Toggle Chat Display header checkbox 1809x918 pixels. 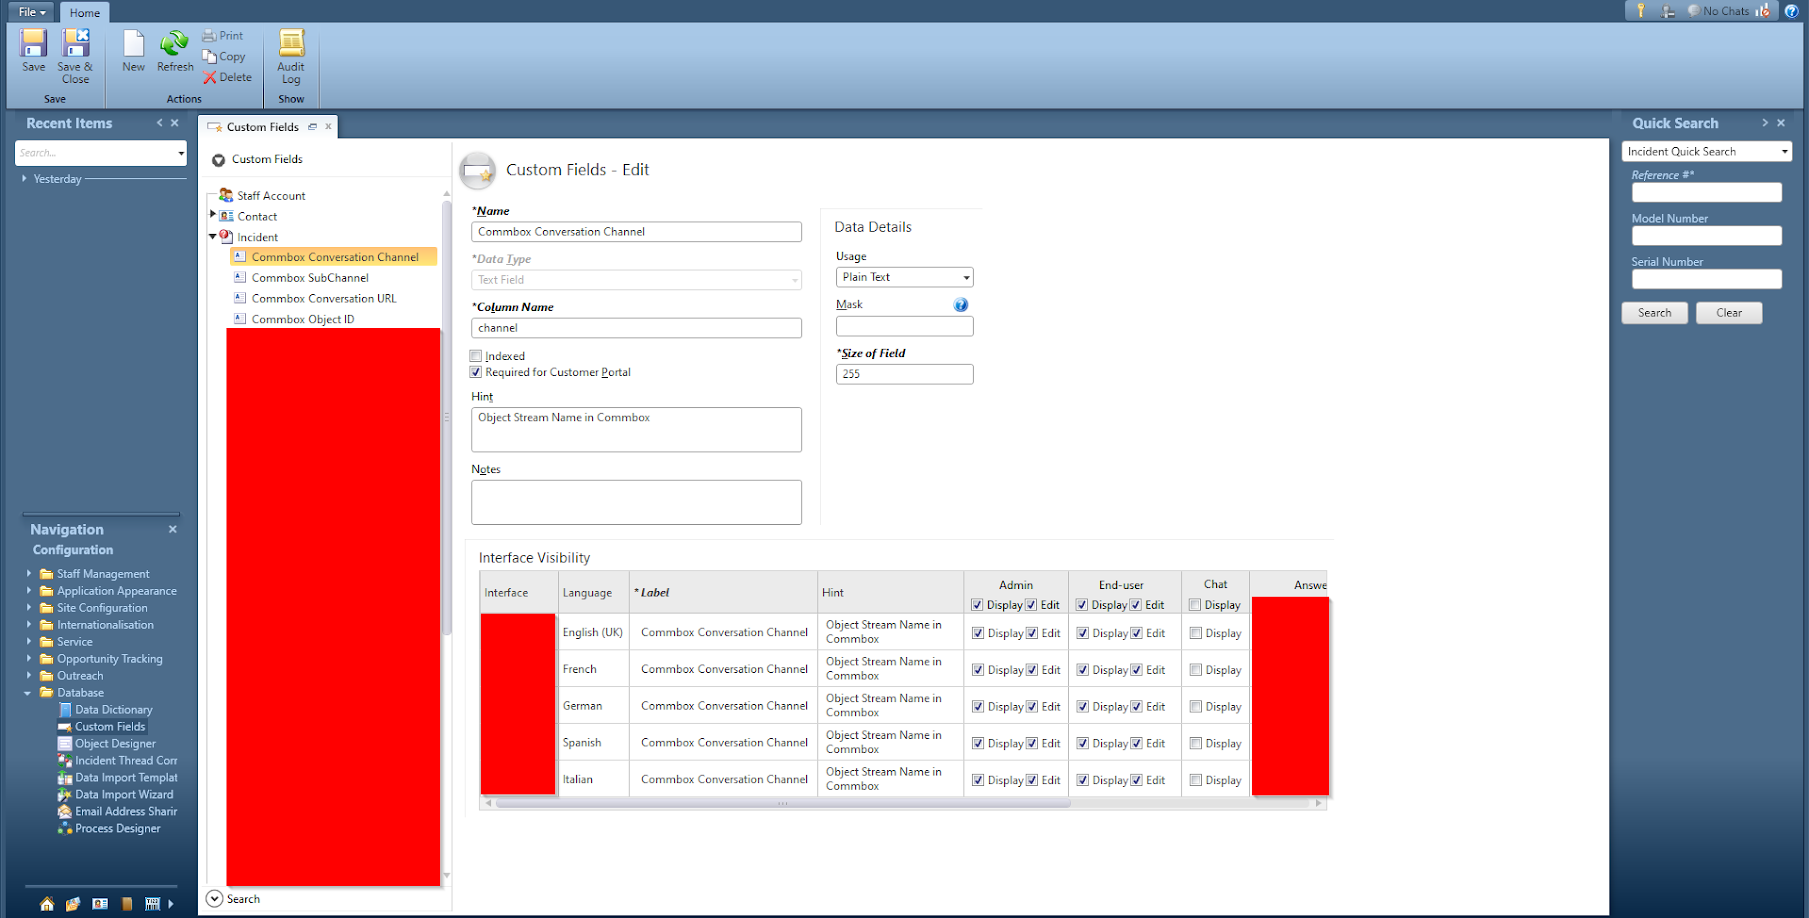[1195, 605]
